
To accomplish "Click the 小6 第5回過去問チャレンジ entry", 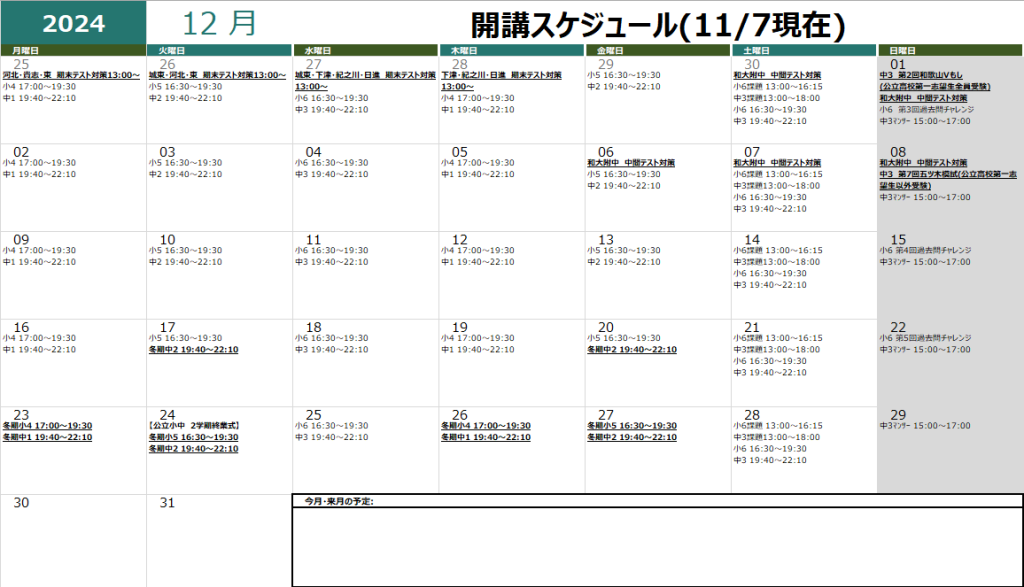I will tap(925, 338).
